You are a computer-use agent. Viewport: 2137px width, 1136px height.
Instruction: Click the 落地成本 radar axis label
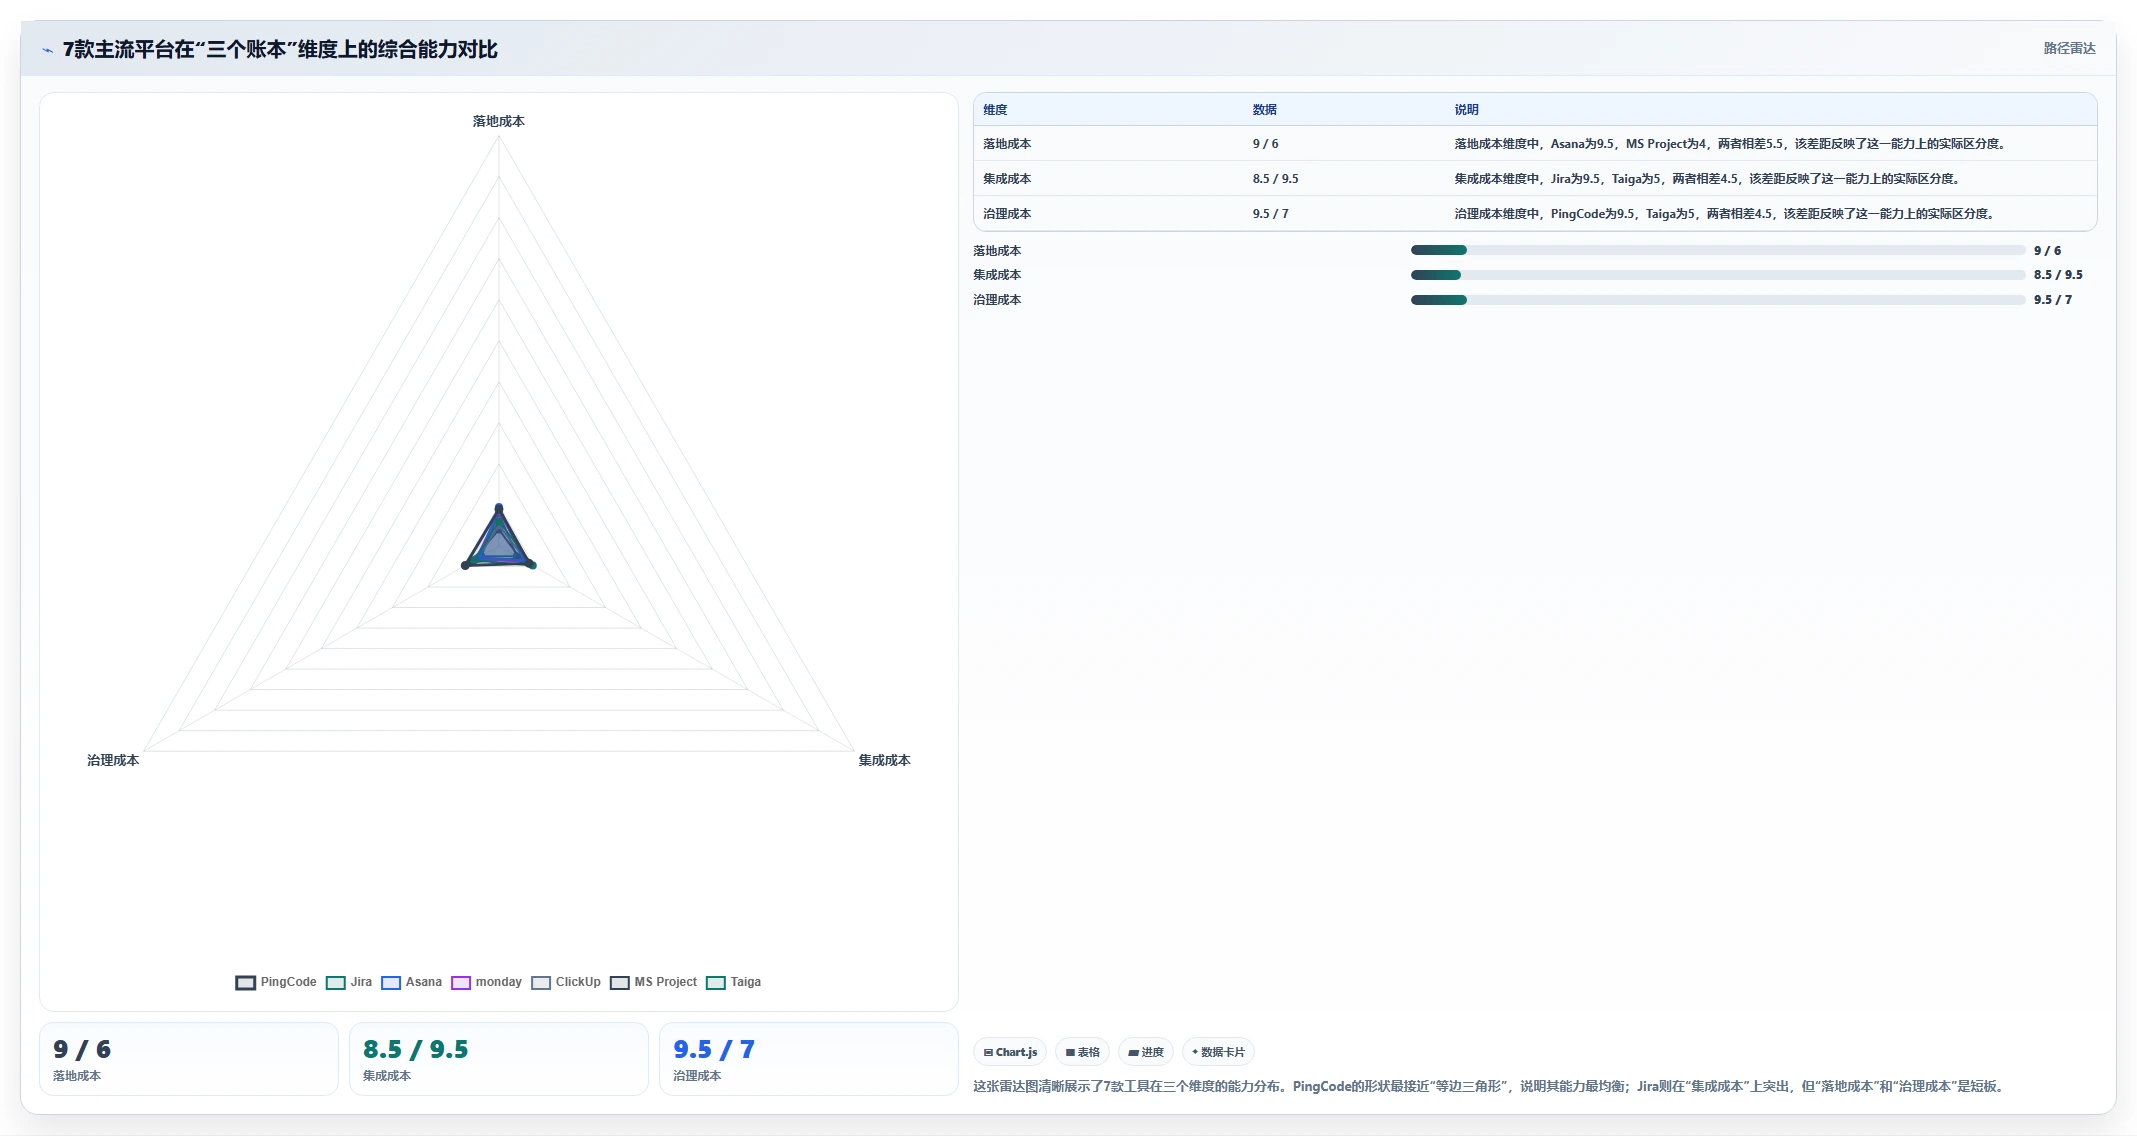[x=498, y=121]
